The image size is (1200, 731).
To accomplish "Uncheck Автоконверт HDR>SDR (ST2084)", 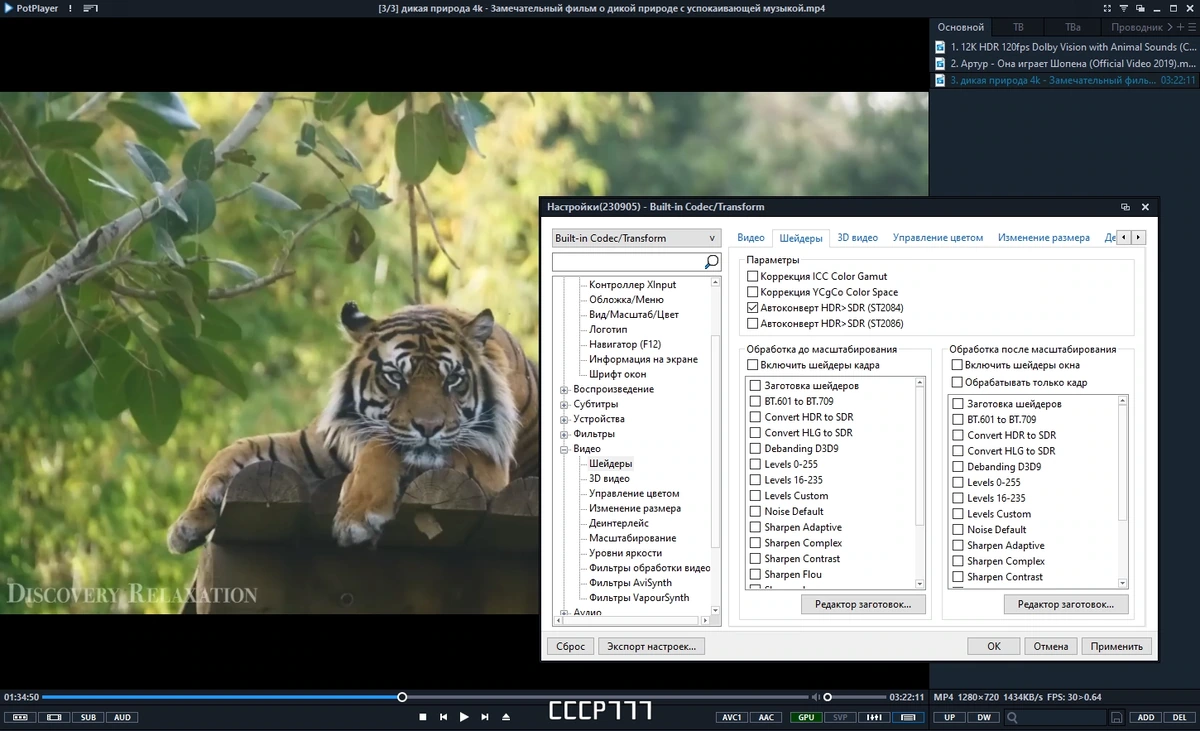I will pos(753,308).
